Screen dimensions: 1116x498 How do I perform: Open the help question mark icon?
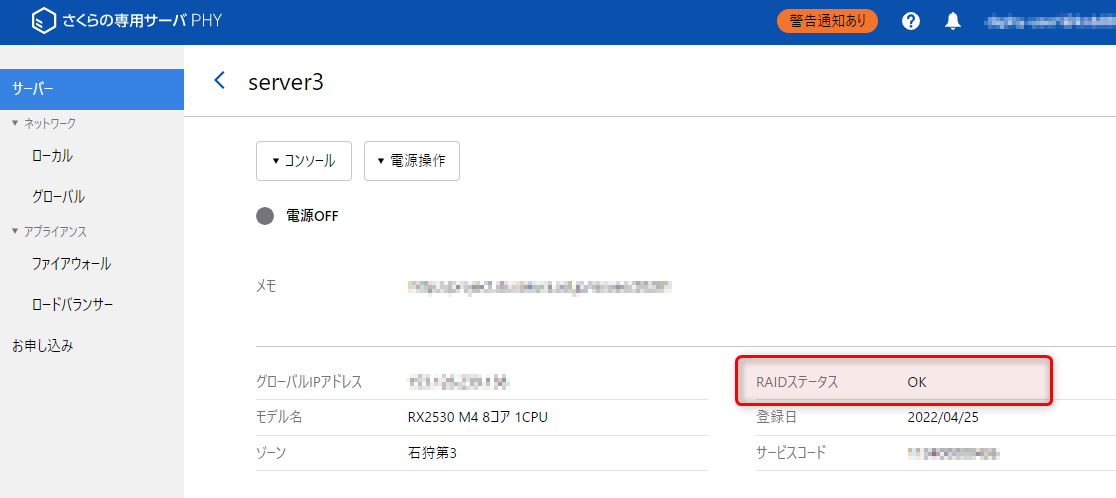pyautogui.click(x=910, y=21)
